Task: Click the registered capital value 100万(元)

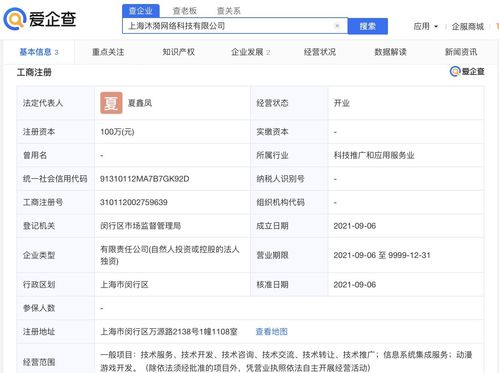Action: pos(117,132)
